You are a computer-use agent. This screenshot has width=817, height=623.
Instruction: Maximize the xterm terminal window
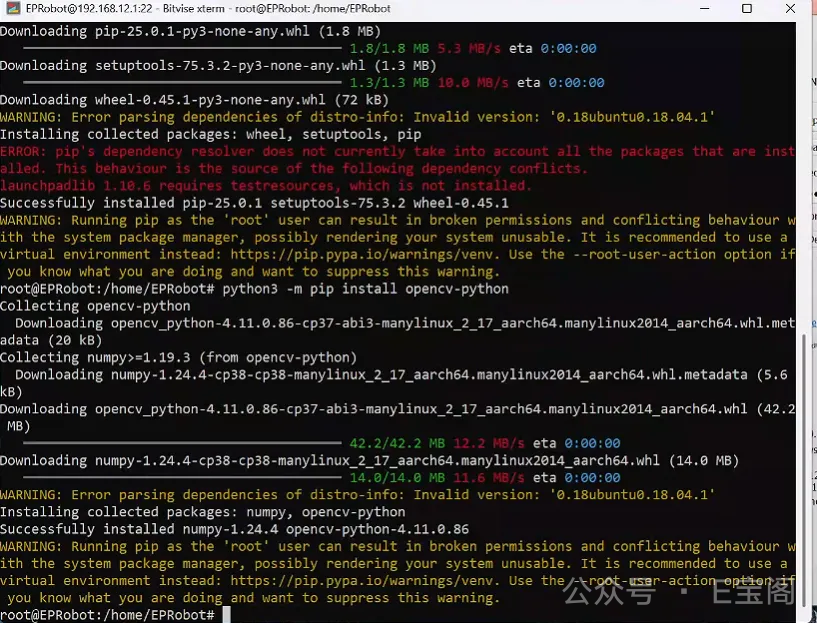747,9
